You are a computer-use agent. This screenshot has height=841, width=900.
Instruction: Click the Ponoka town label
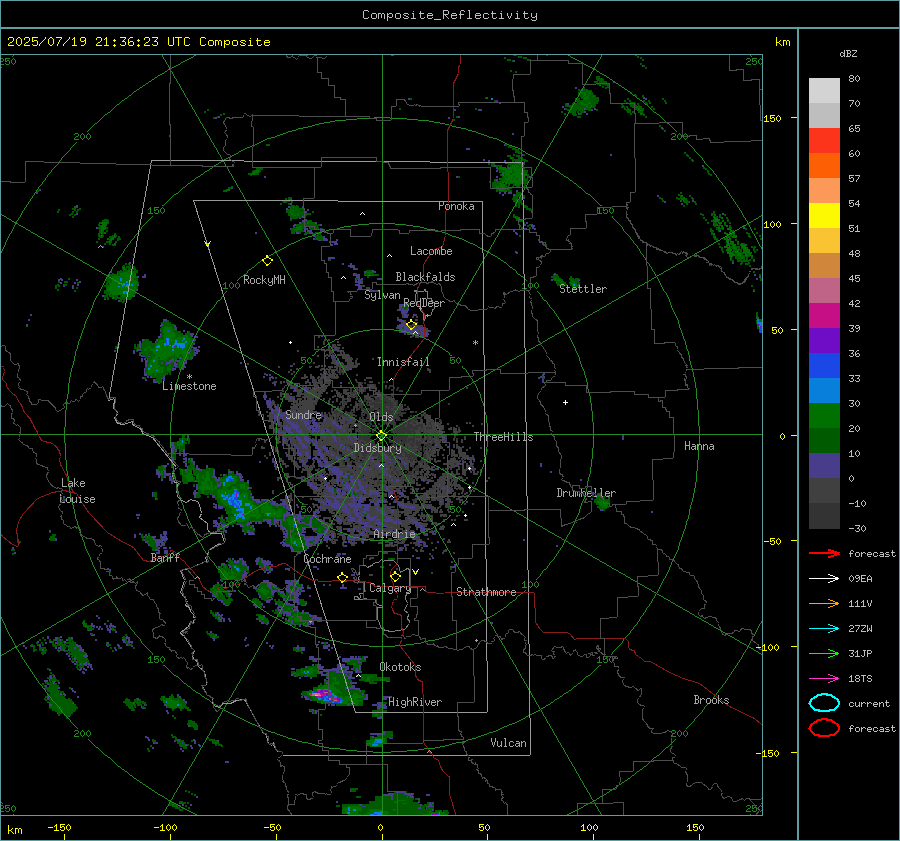coord(456,206)
